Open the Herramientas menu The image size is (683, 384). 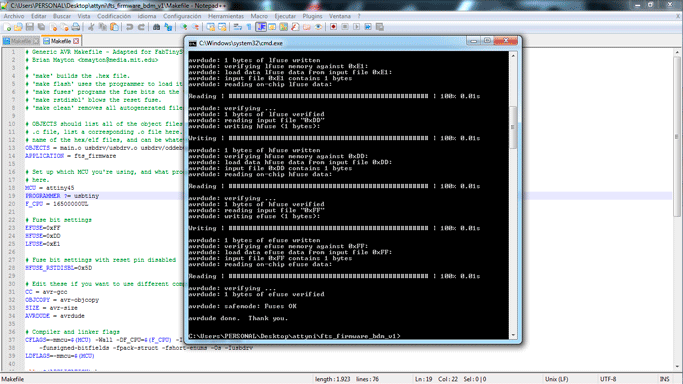click(226, 16)
